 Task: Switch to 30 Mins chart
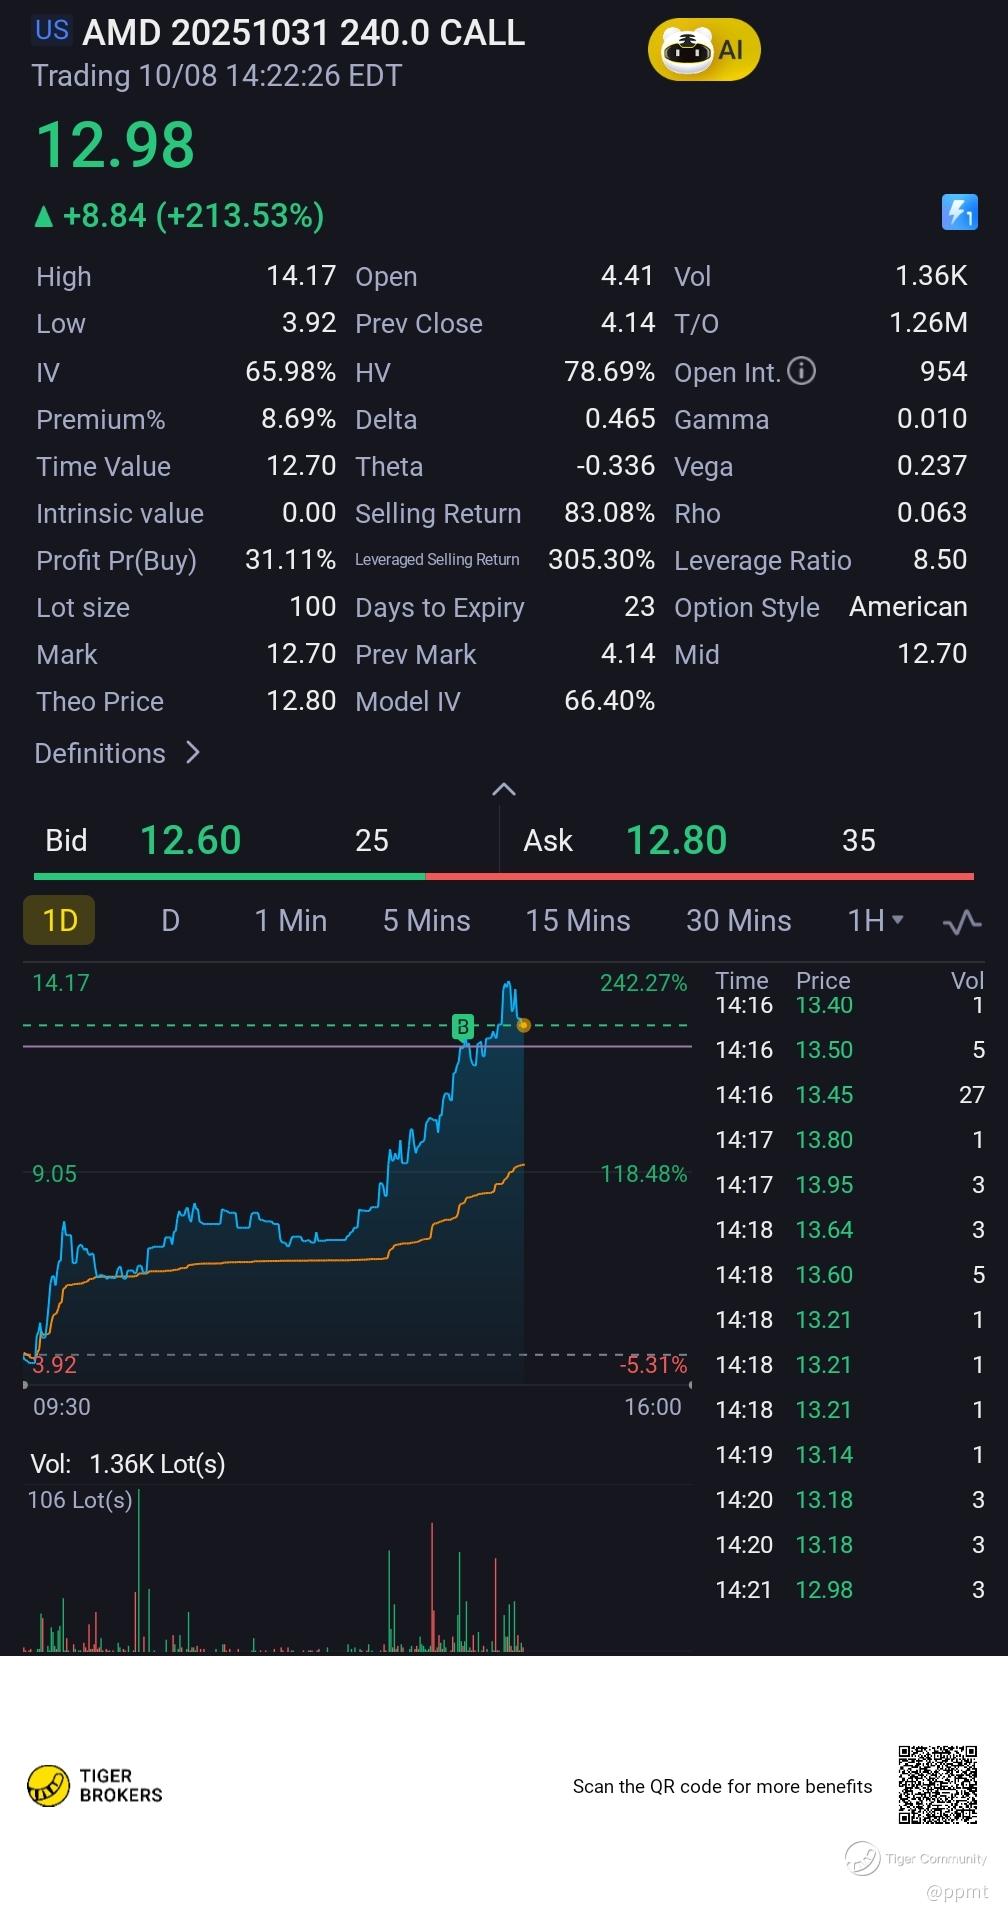[739, 921]
